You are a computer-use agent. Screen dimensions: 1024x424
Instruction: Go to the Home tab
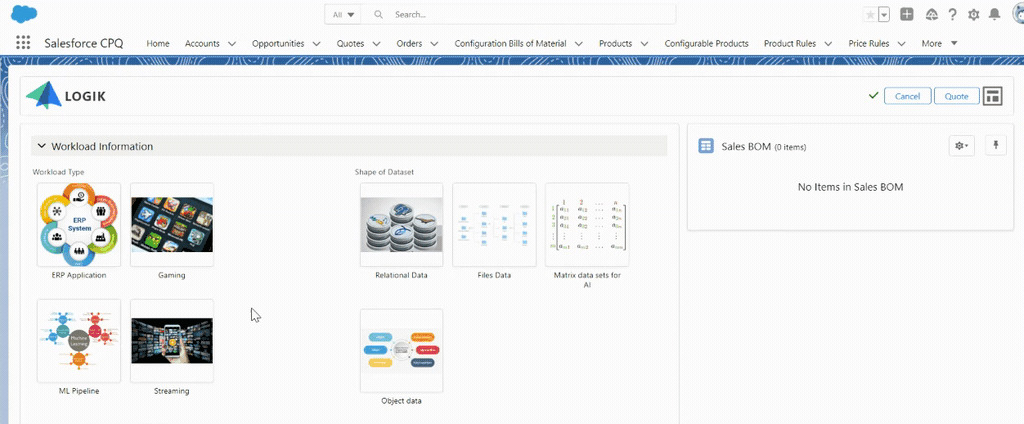(x=158, y=44)
